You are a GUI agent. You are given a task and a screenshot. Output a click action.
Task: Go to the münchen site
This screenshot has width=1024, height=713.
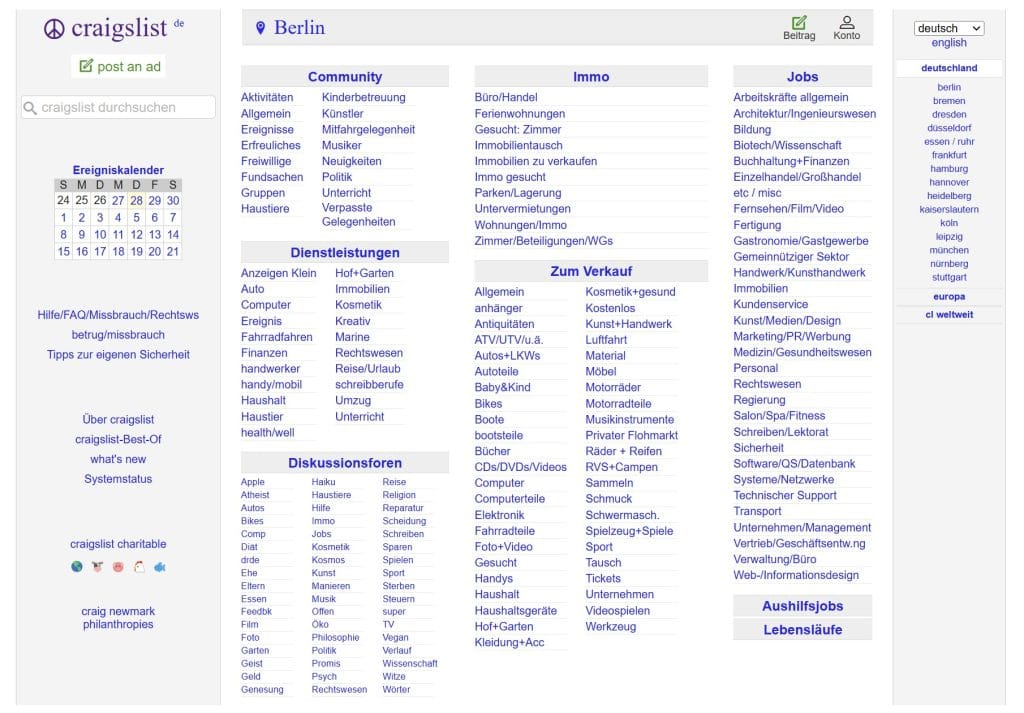point(949,250)
